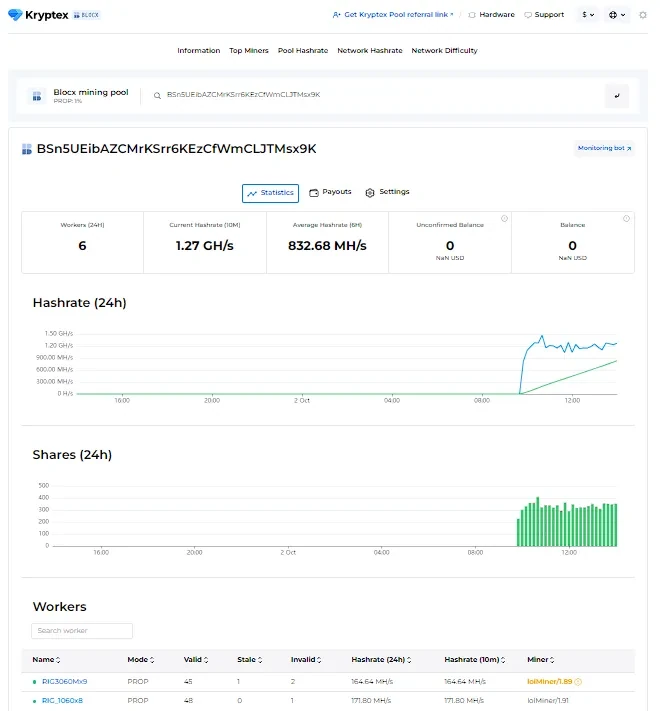Select the Statistics tab

click(270, 193)
